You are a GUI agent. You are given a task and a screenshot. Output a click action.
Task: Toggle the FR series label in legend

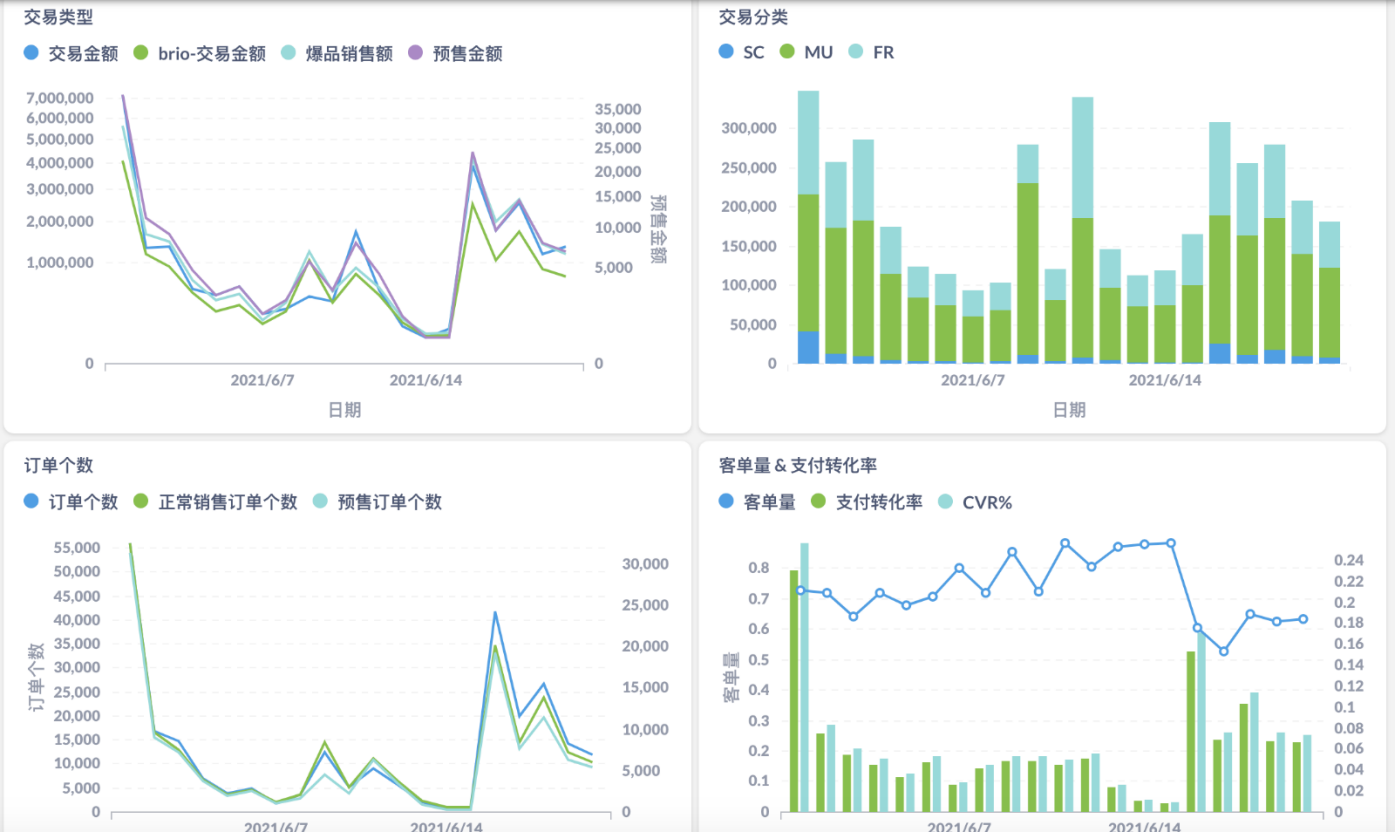[883, 52]
